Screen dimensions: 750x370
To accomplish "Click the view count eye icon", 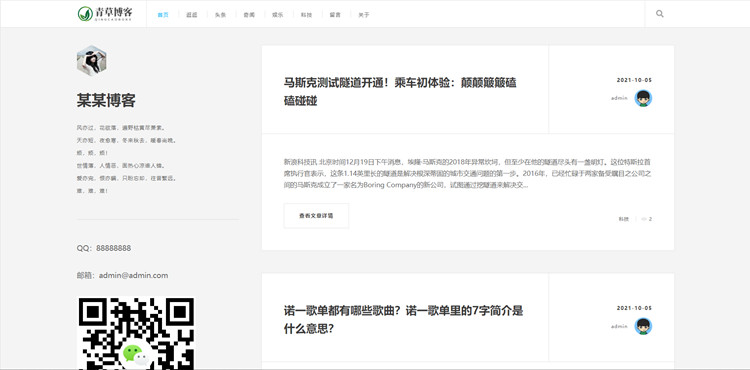I will [x=644, y=219].
